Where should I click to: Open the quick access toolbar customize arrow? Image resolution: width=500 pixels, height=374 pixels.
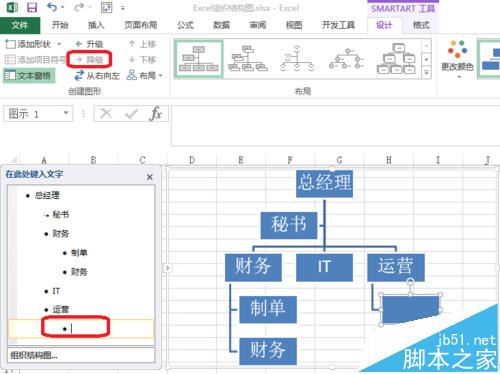pyautogui.click(x=123, y=8)
